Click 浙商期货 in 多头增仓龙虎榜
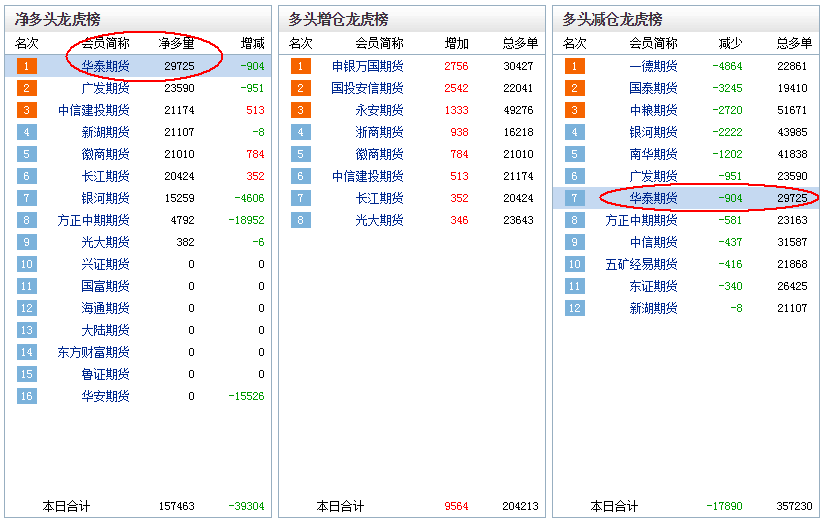Image resolution: width=822 pixels, height=521 pixels. pos(380,132)
